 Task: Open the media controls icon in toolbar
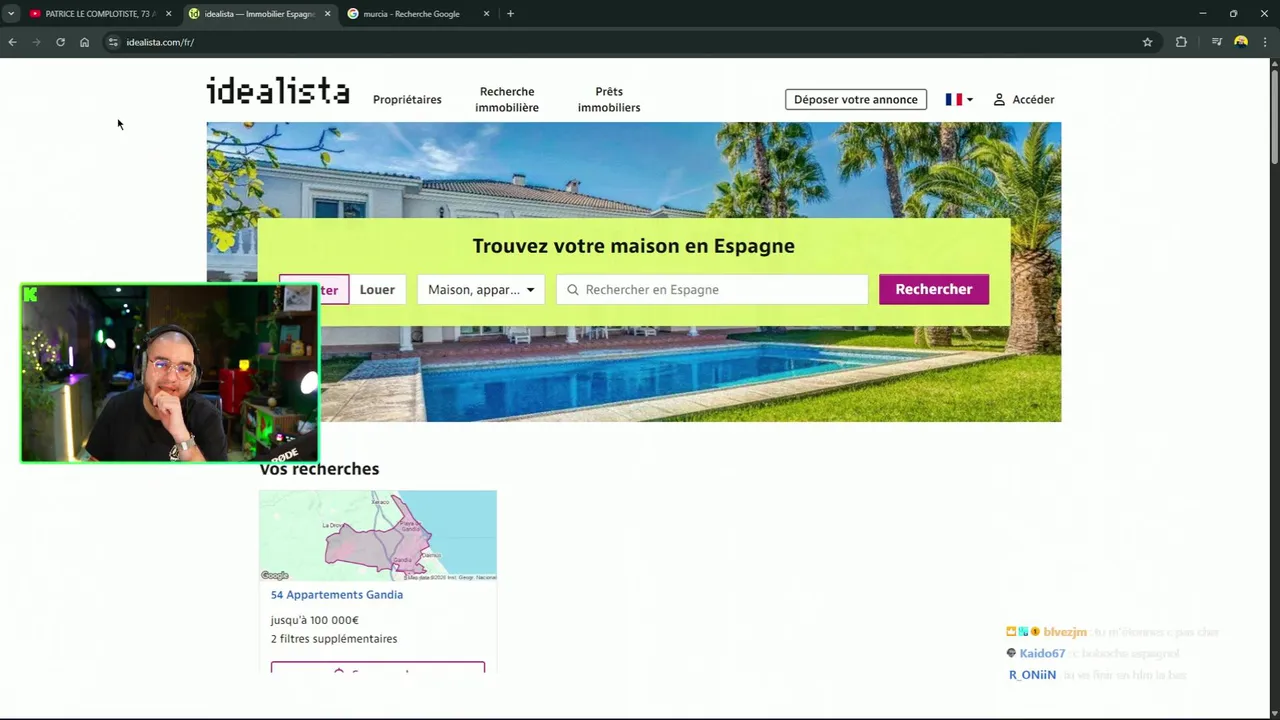coord(1216,42)
